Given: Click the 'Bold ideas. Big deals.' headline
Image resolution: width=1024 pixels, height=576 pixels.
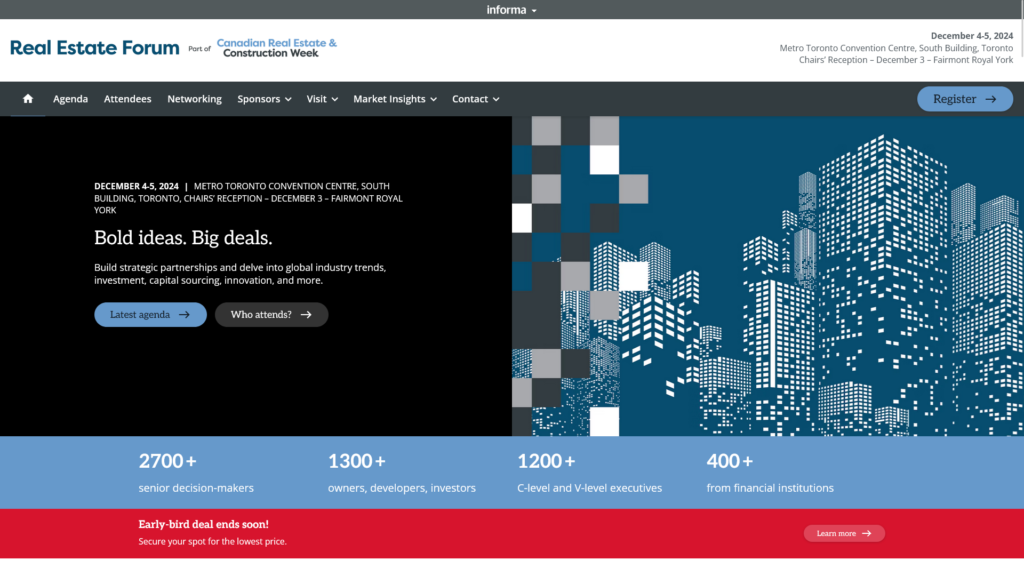Looking at the screenshot, I should click(183, 238).
